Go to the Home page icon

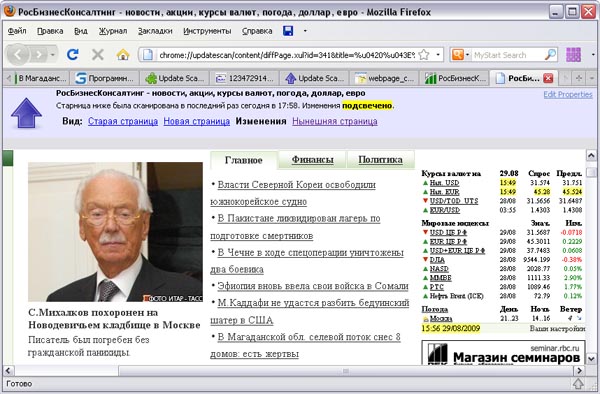122,55
